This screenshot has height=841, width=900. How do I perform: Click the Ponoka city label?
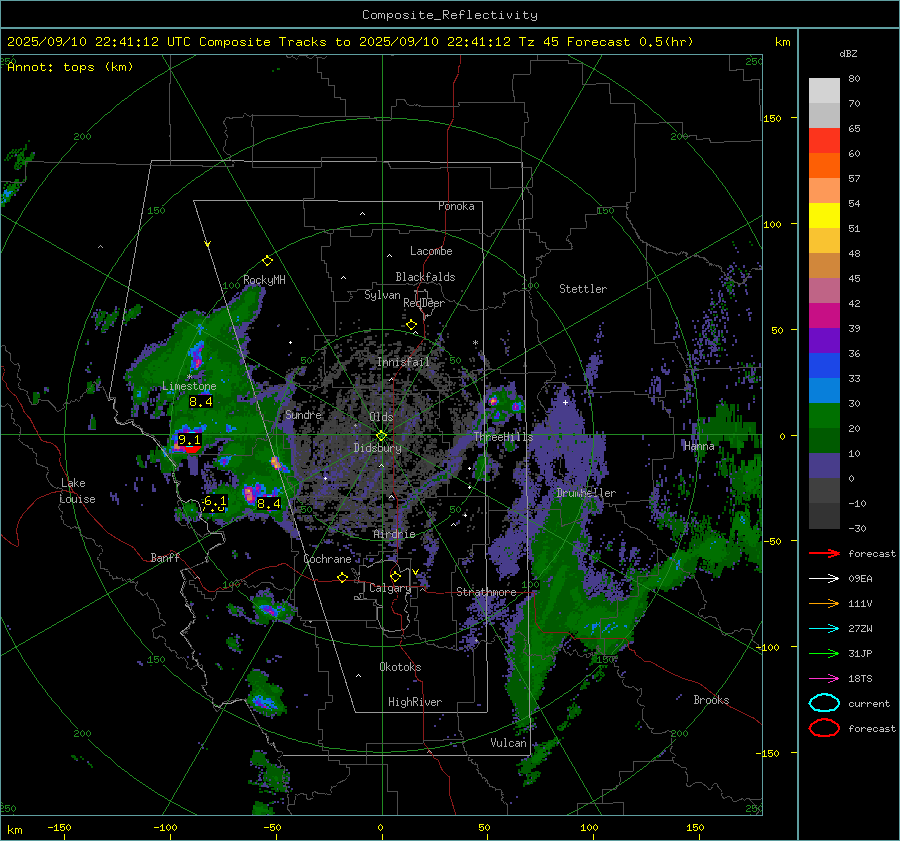(456, 206)
